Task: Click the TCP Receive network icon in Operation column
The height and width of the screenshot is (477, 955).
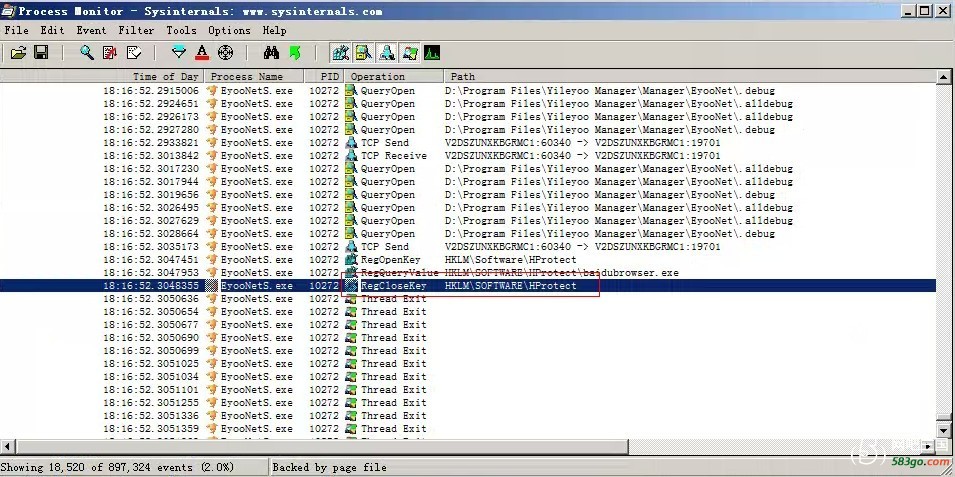Action: [351, 155]
